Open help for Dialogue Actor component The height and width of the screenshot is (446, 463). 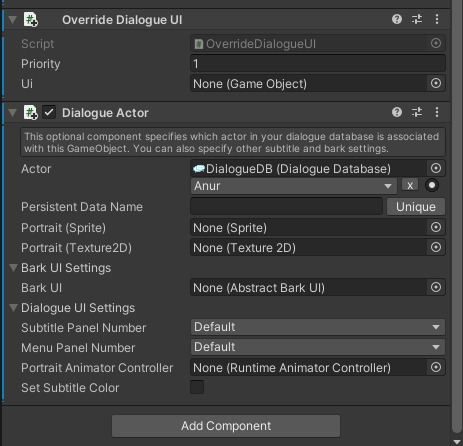click(x=397, y=112)
